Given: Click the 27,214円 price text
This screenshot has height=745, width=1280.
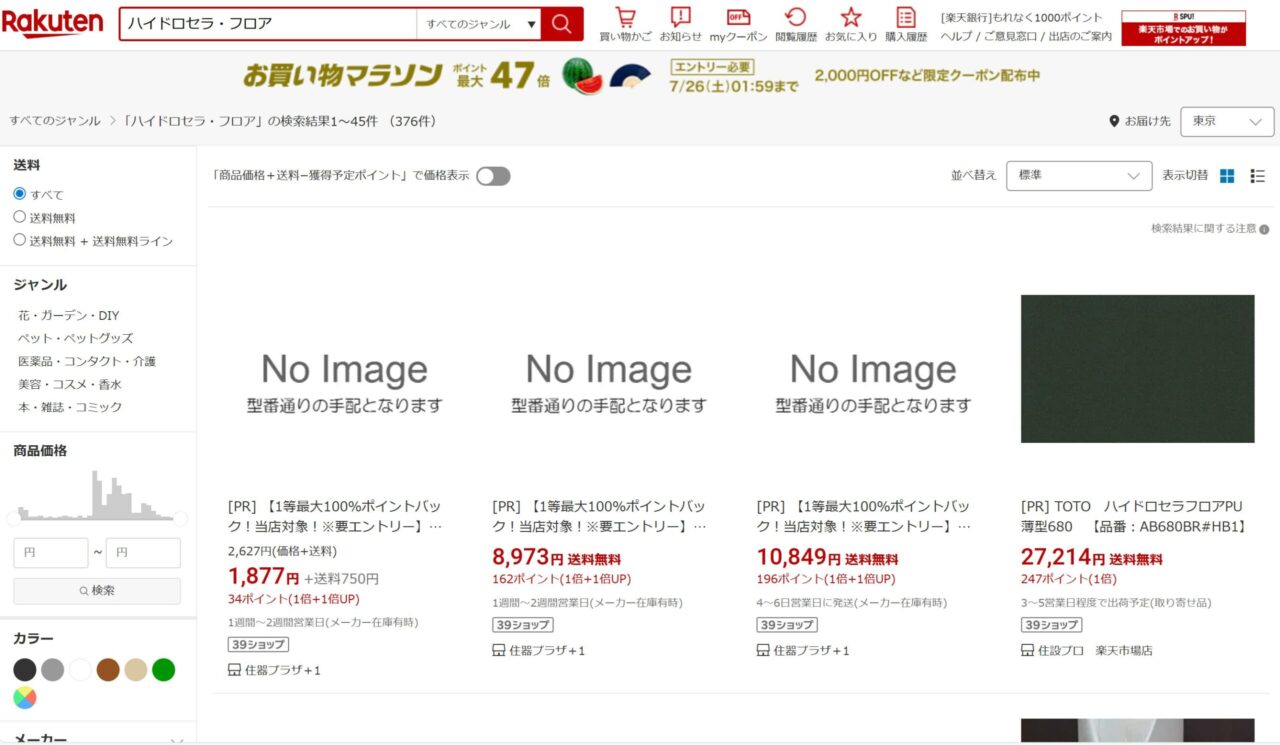Looking at the screenshot, I should (1063, 558).
